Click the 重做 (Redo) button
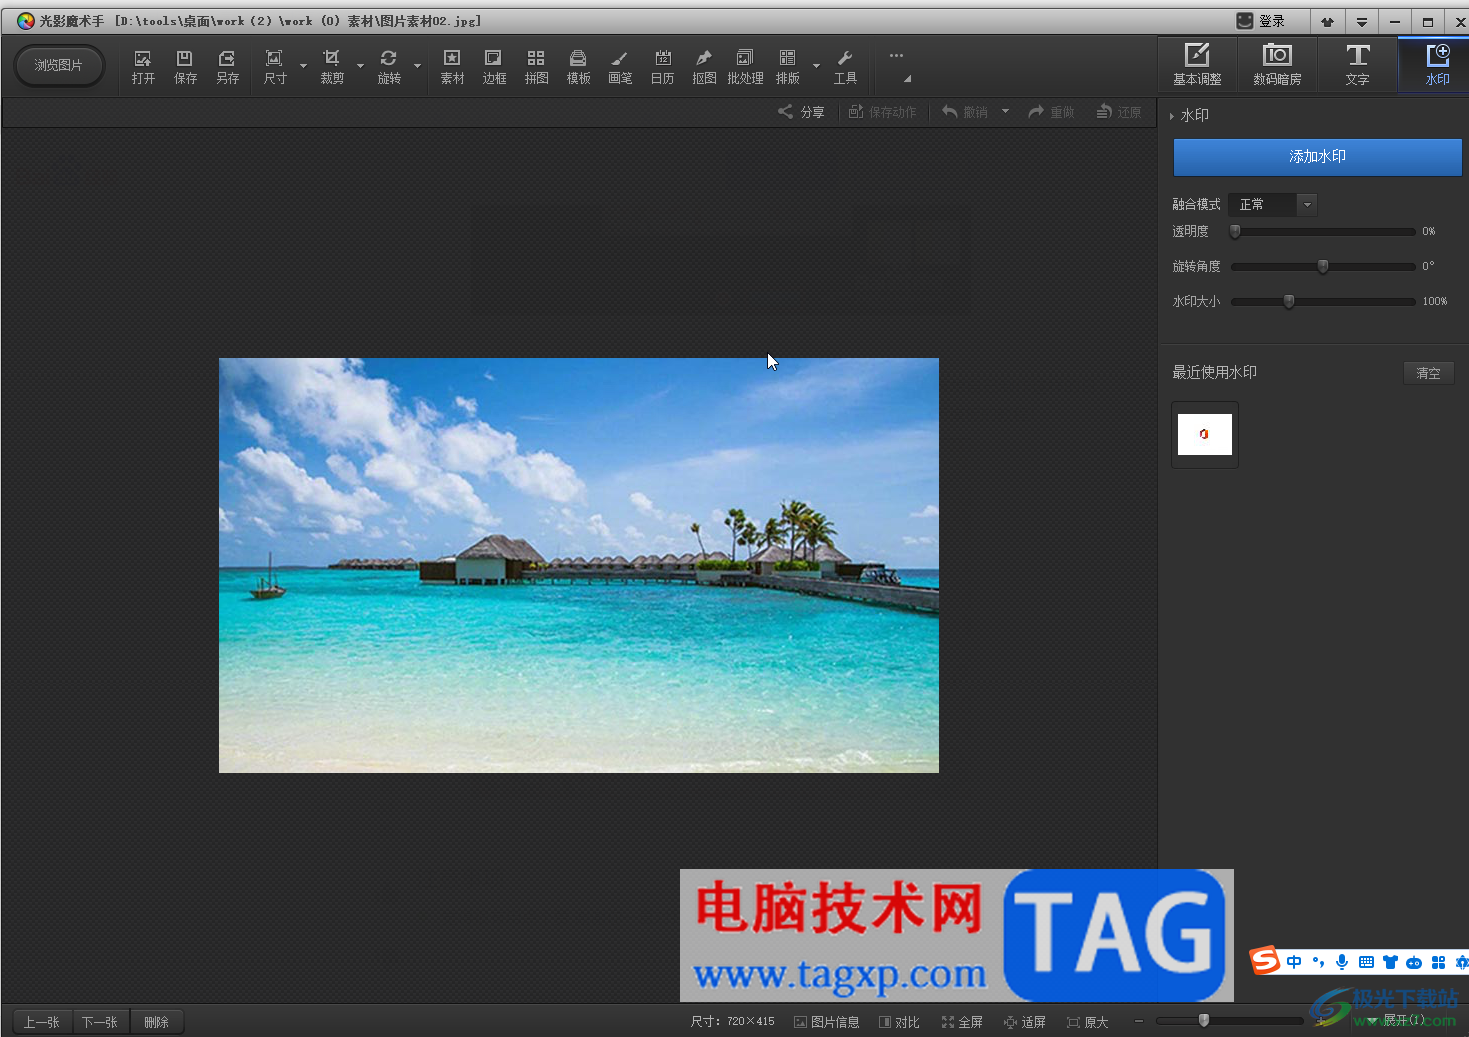Screen dimensions: 1469x1037 pos(1051,112)
